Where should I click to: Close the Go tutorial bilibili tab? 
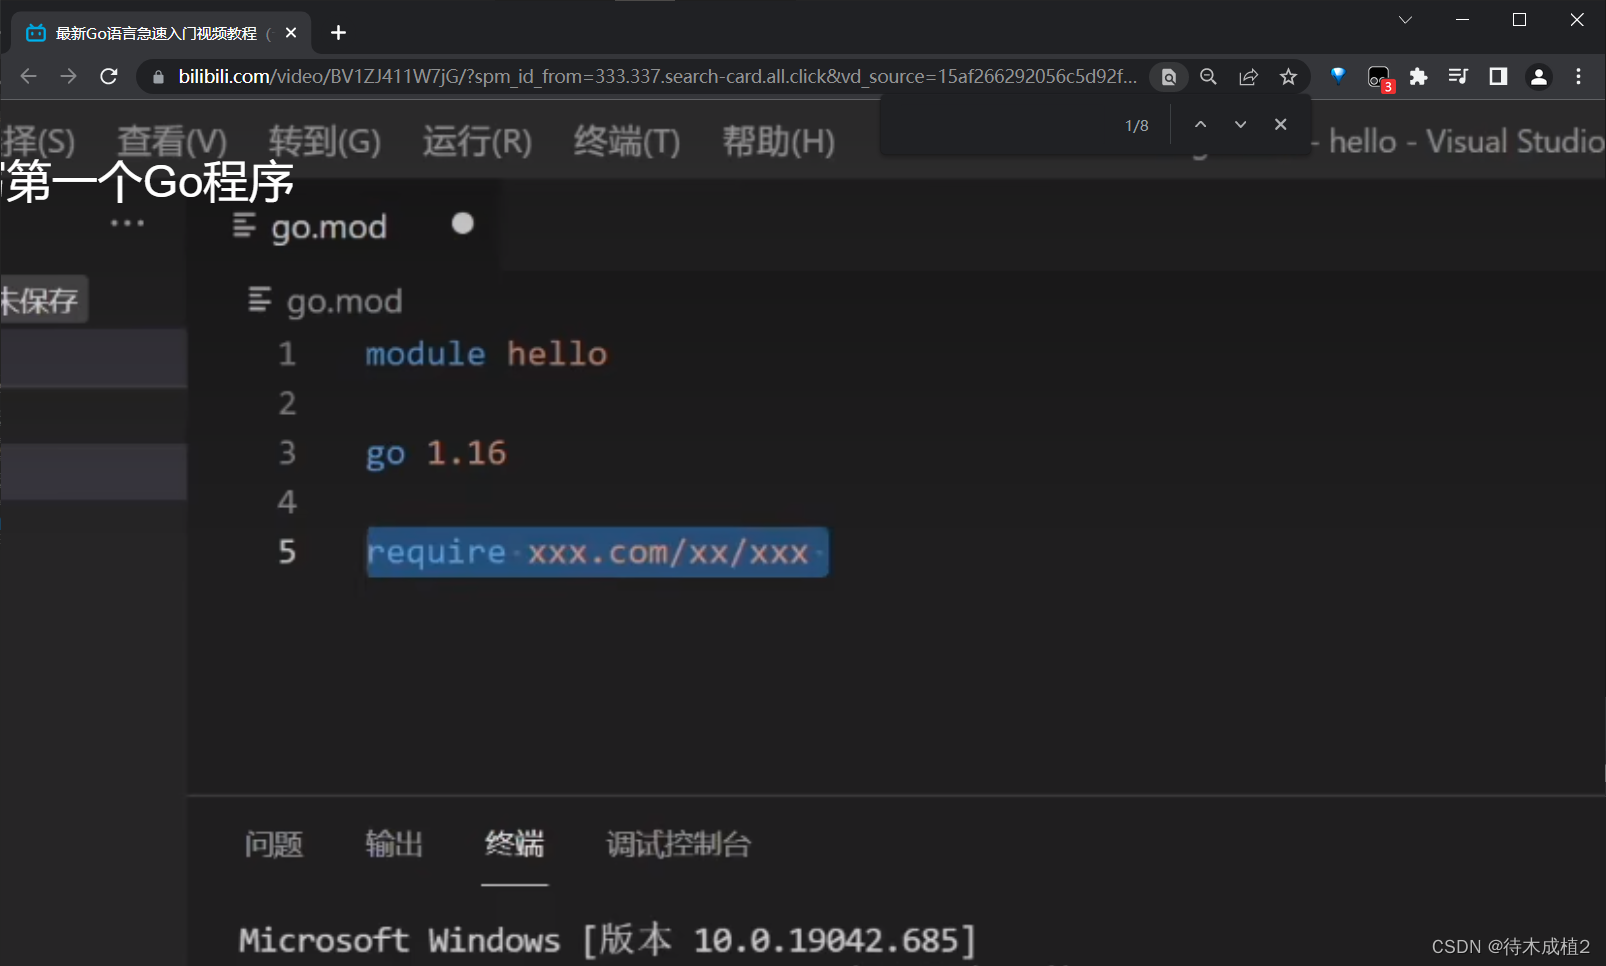291,33
